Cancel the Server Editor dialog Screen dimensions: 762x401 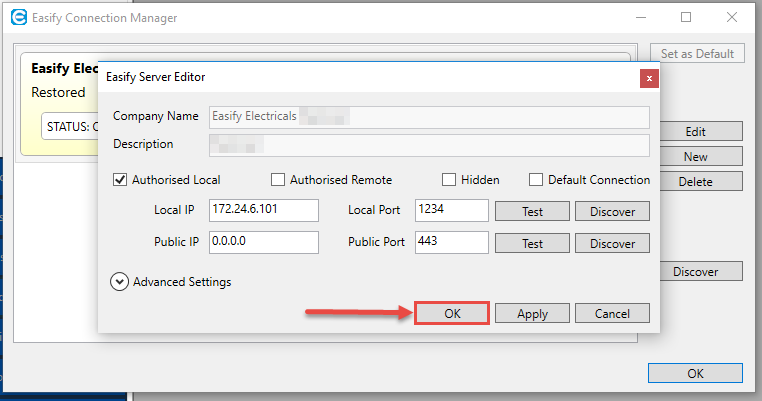612,313
